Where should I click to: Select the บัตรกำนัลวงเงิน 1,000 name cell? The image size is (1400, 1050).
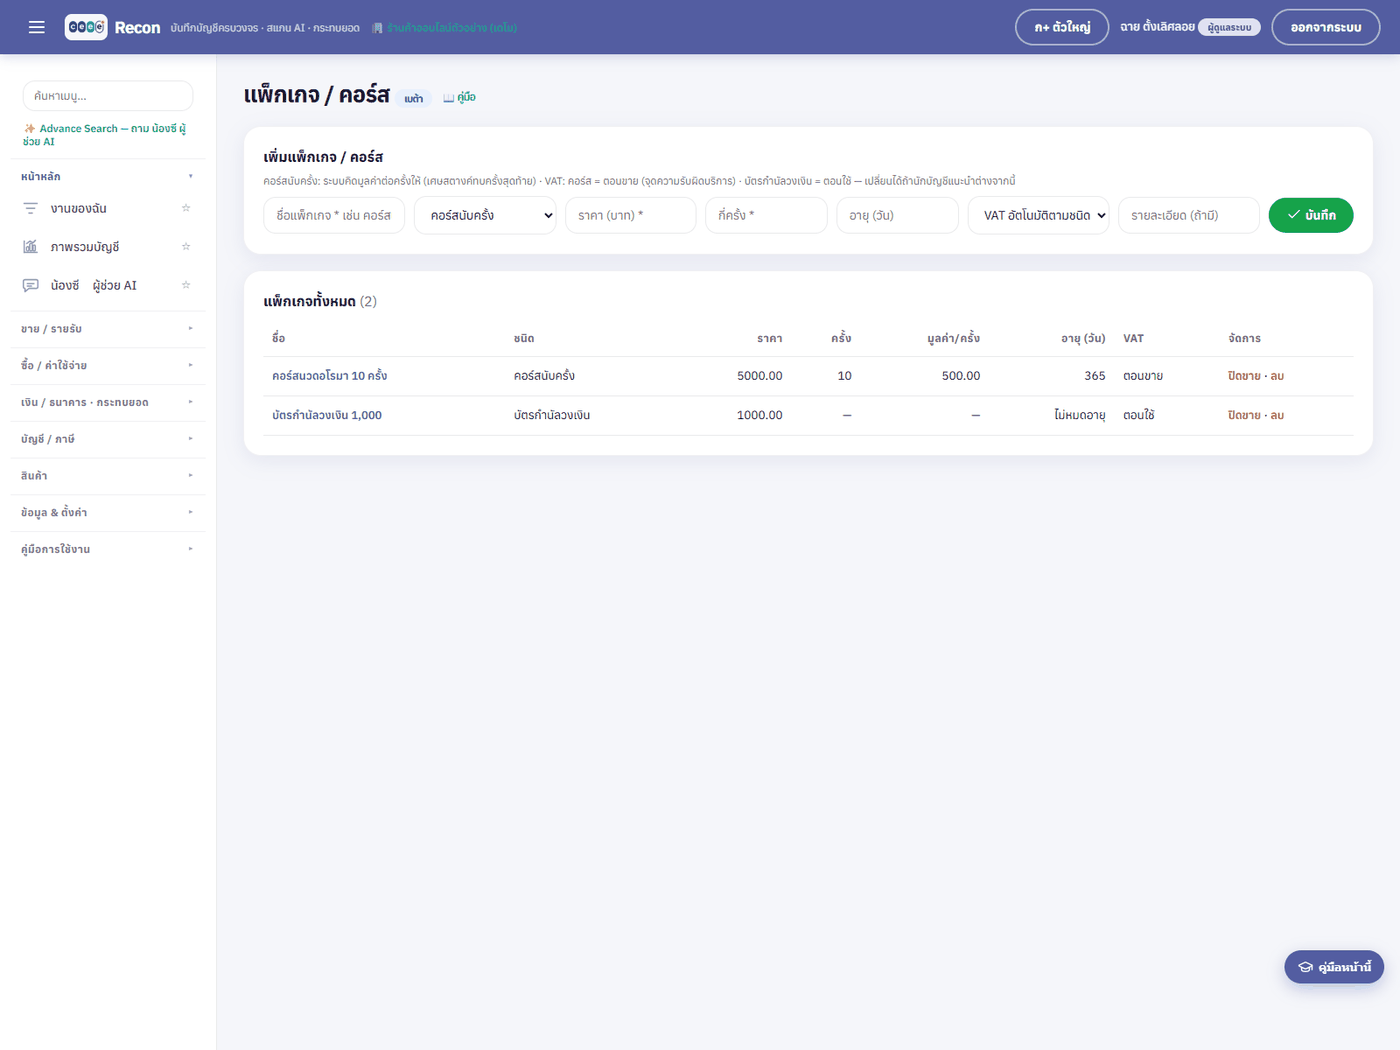[x=327, y=415]
